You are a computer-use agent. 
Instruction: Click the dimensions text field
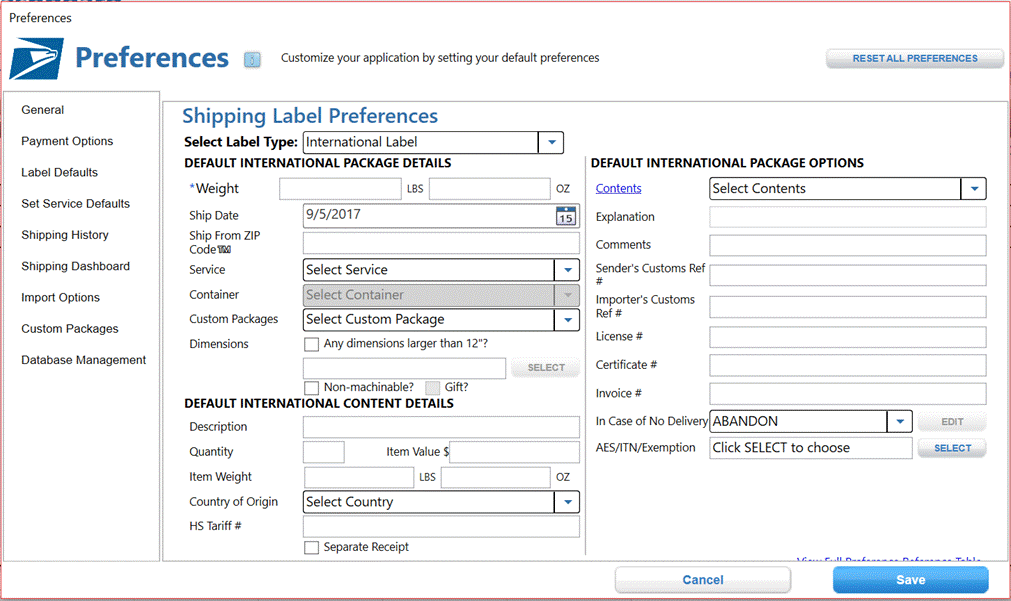pos(404,368)
